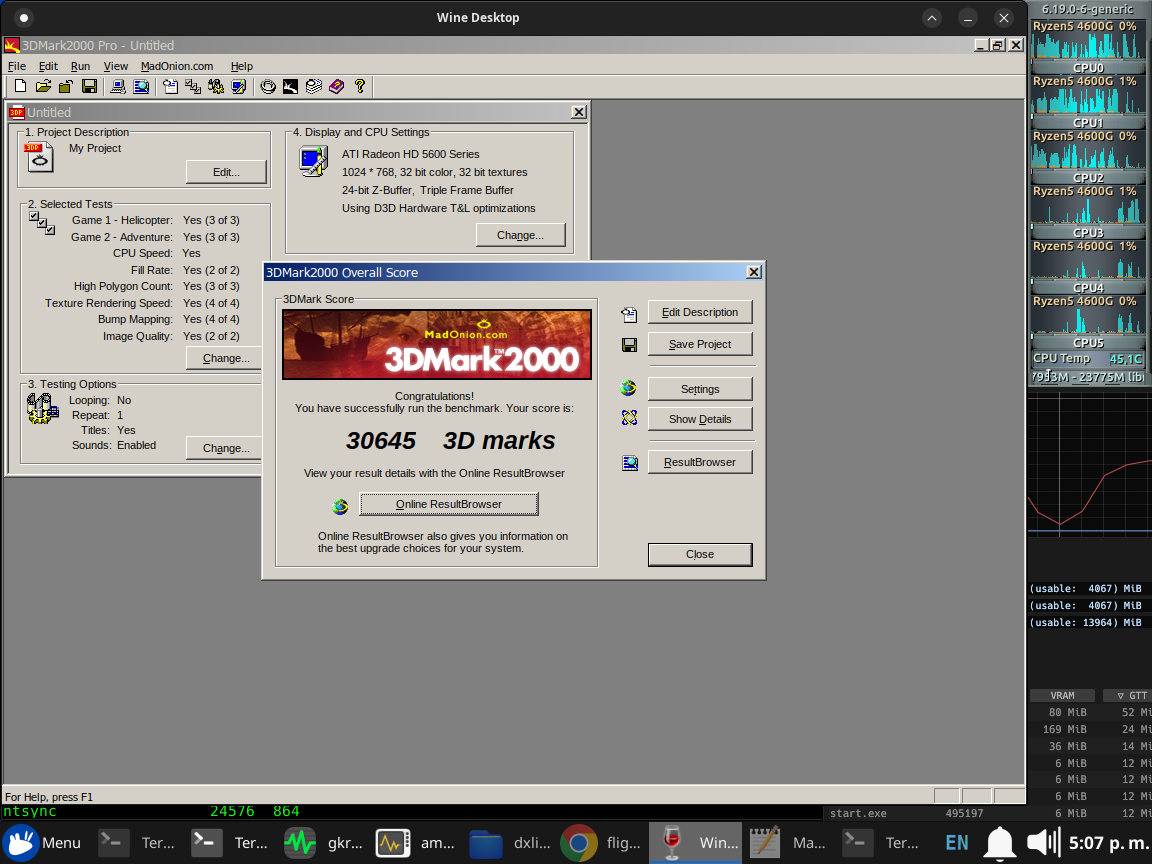Click the Game 1 - Helicopter row
The image size is (1152, 864).
[x=155, y=220]
